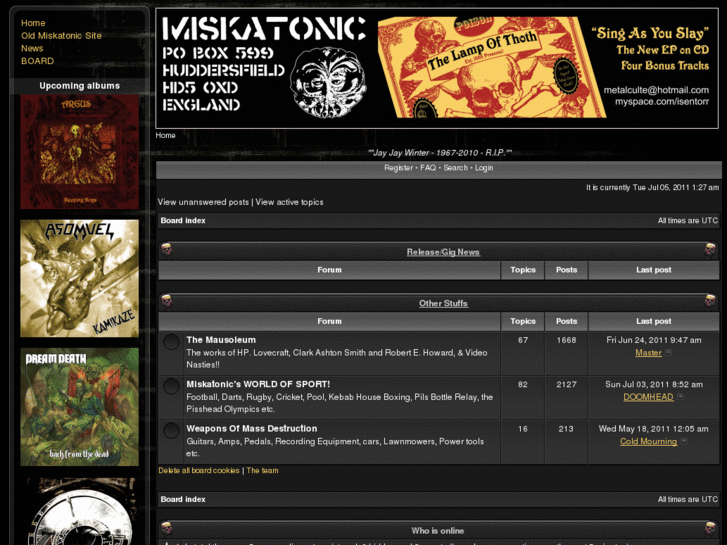This screenshot has height=545, width=727.
Task: Click the Miskatonic banner skull logo
Action: coord(328,82)
